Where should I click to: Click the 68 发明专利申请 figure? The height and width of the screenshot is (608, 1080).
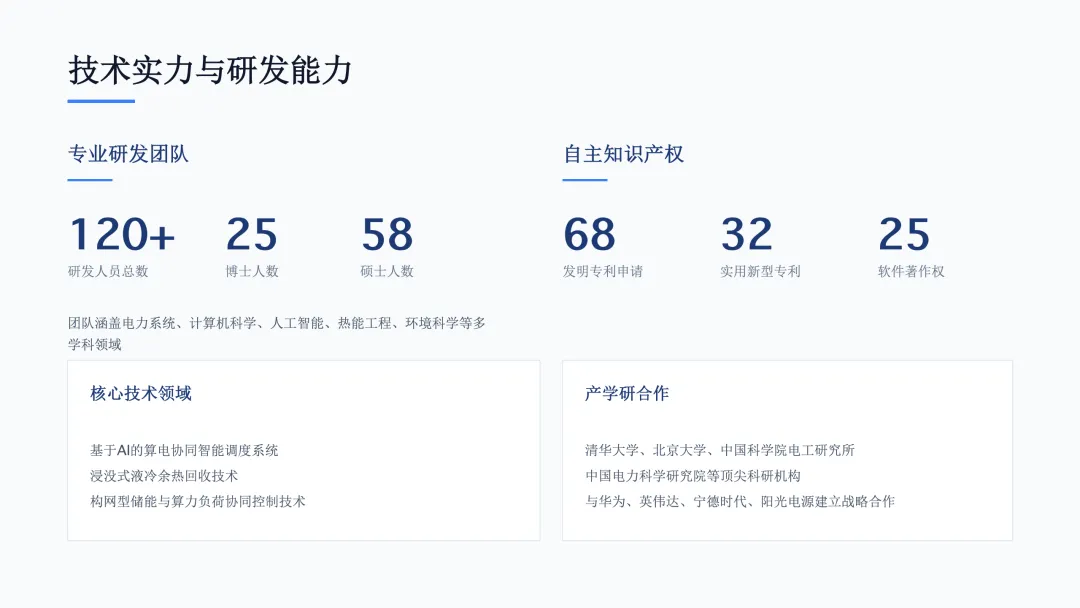click(589, 234)
